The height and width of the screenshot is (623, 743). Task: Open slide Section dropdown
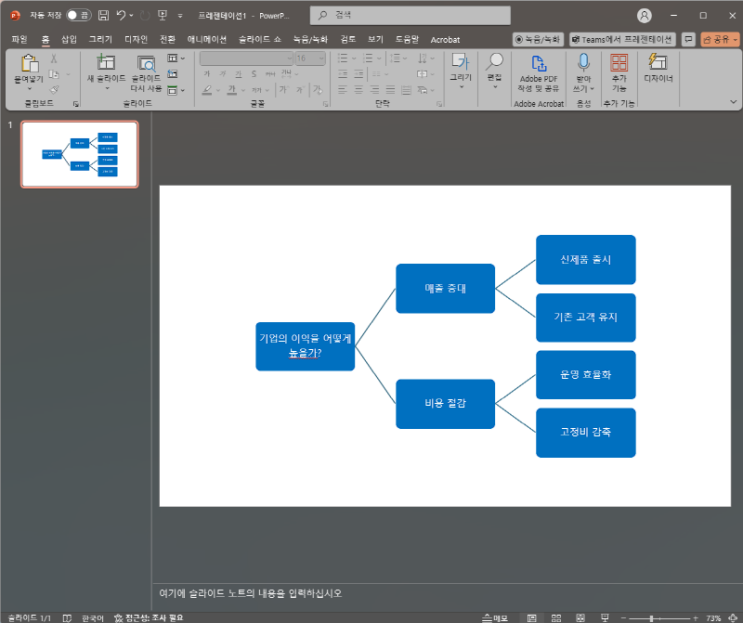(176, 90)
